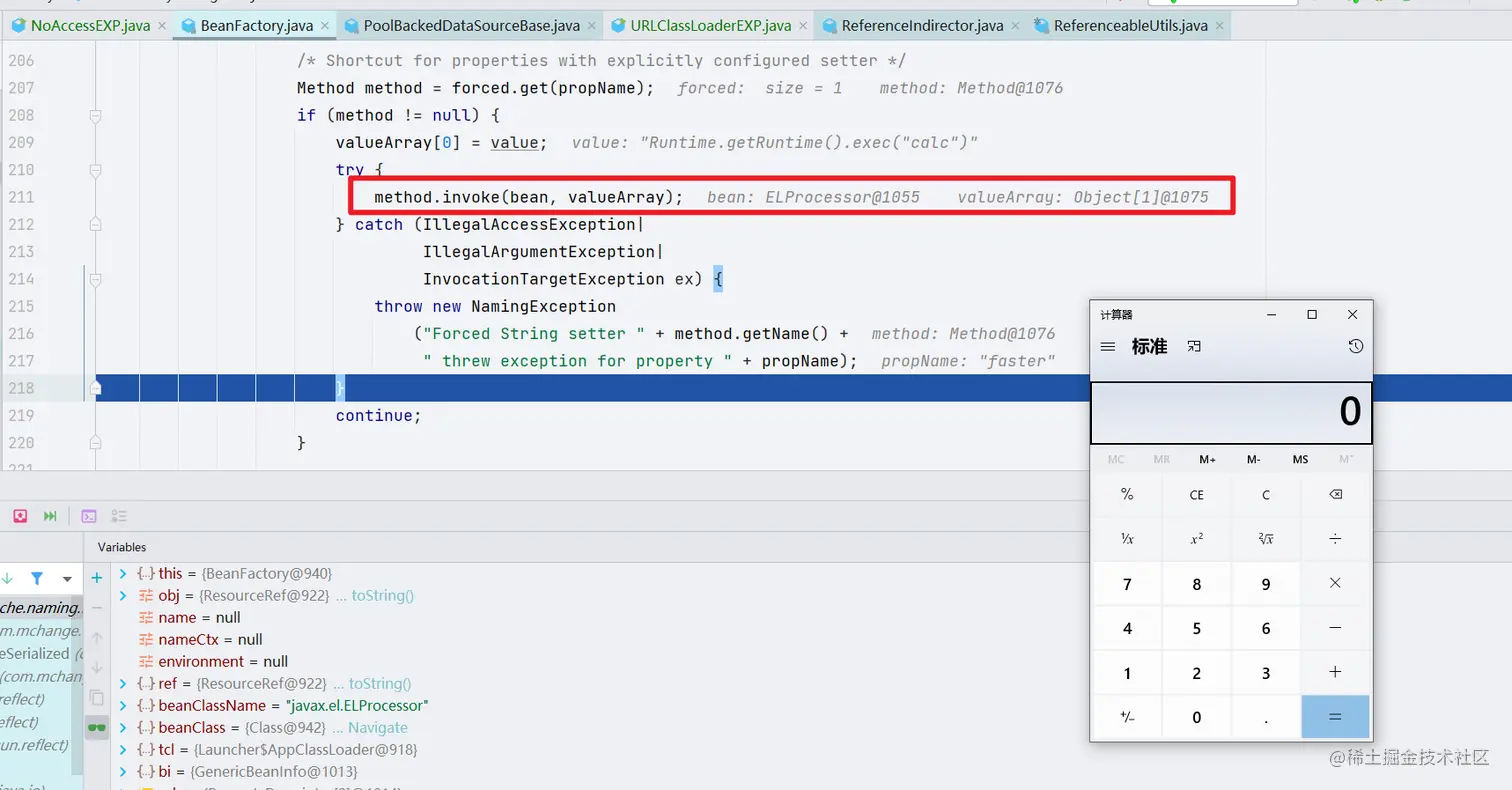This screenshot has width=1512, height=790.
Task: Open the frames filter funnel icon
Action: point(37,578)
